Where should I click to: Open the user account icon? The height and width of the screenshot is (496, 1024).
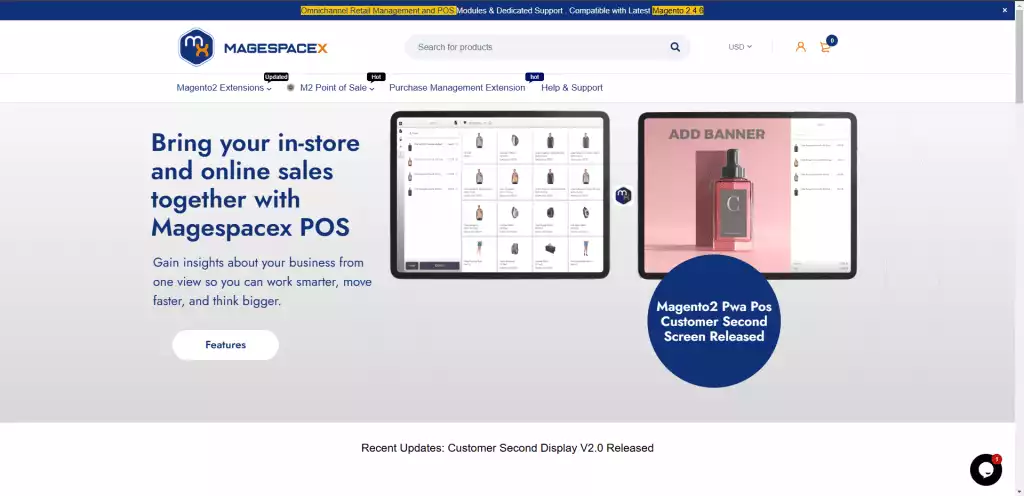coord(801,47)
